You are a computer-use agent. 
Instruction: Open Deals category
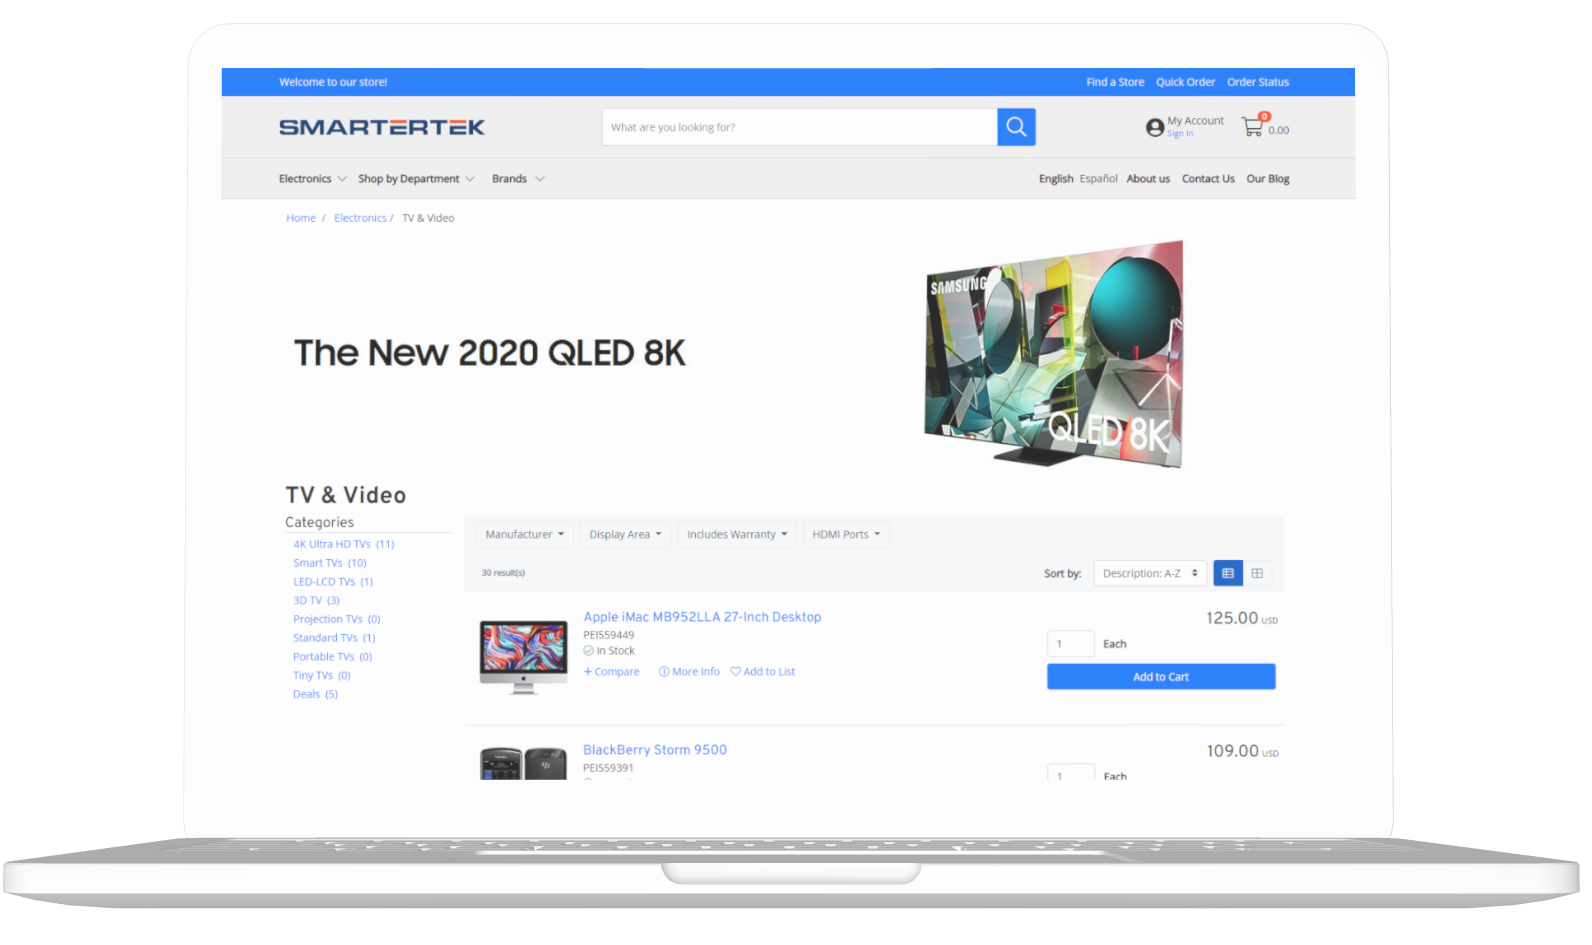click(315, 695)
